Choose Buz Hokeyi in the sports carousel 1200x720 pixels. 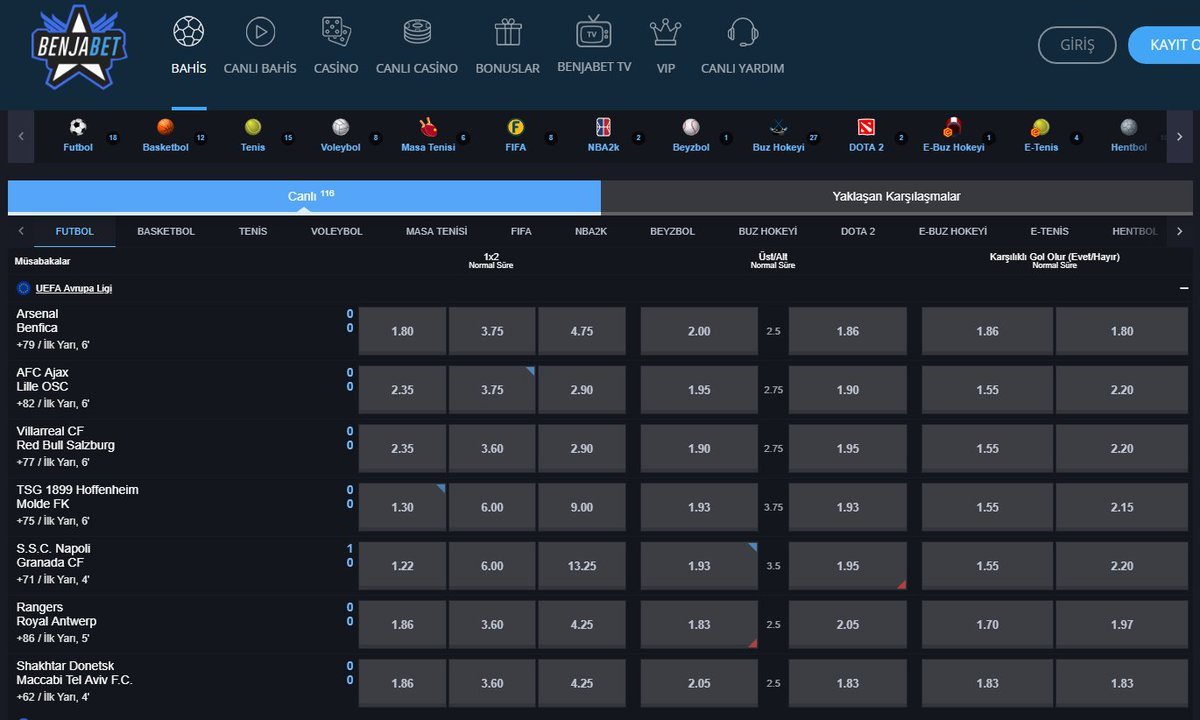point(779,136)
